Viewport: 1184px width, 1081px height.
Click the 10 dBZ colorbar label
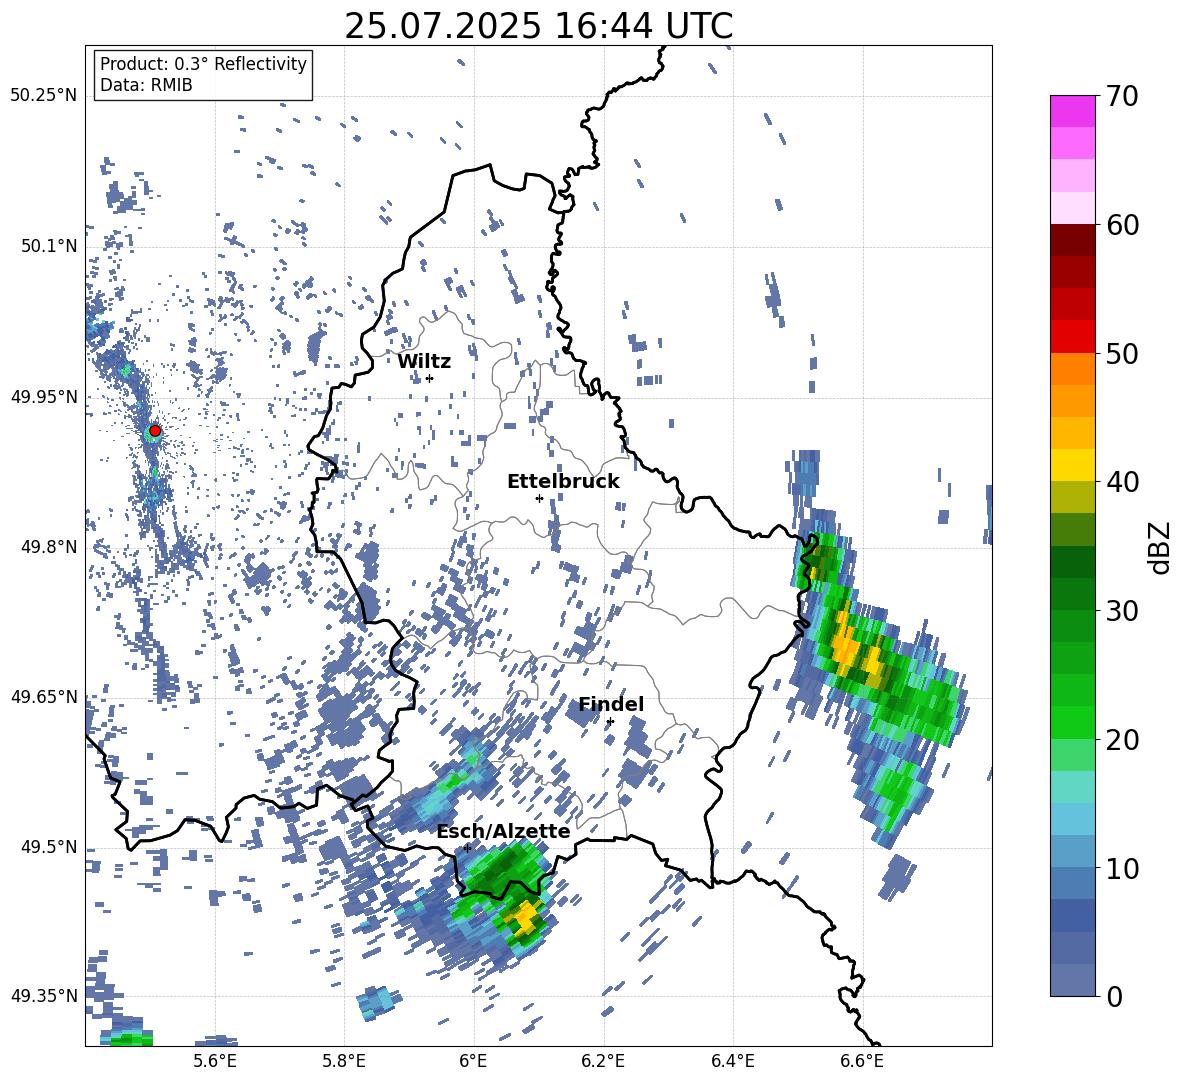point(1122,868)
